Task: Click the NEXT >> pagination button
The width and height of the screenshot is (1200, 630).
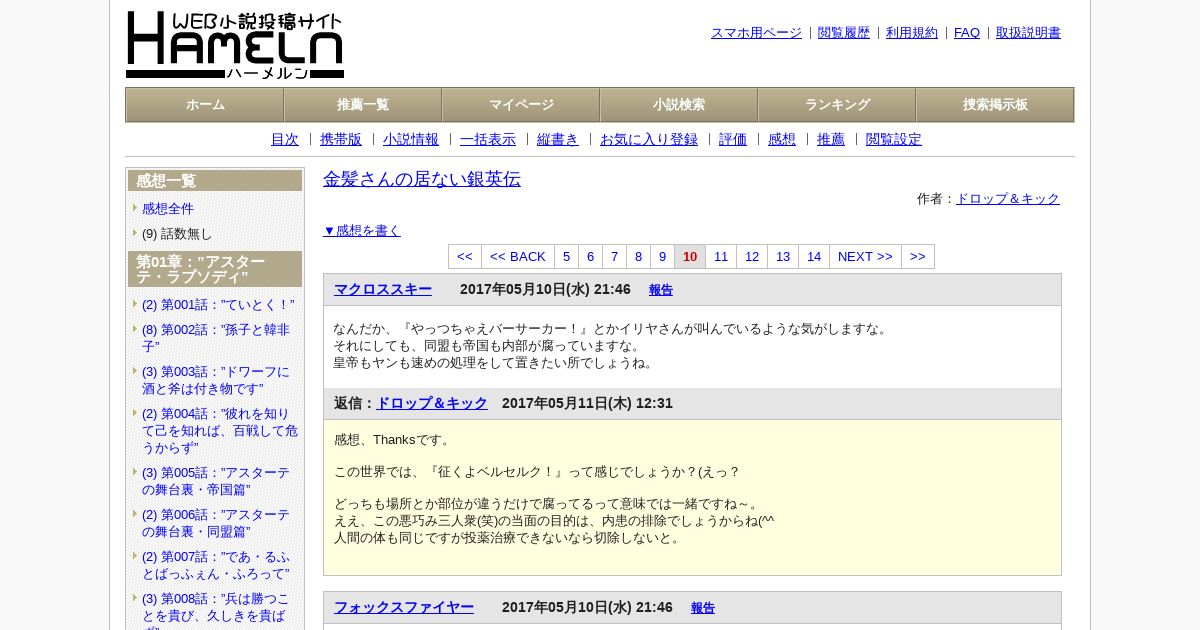Action: (865, 257)
